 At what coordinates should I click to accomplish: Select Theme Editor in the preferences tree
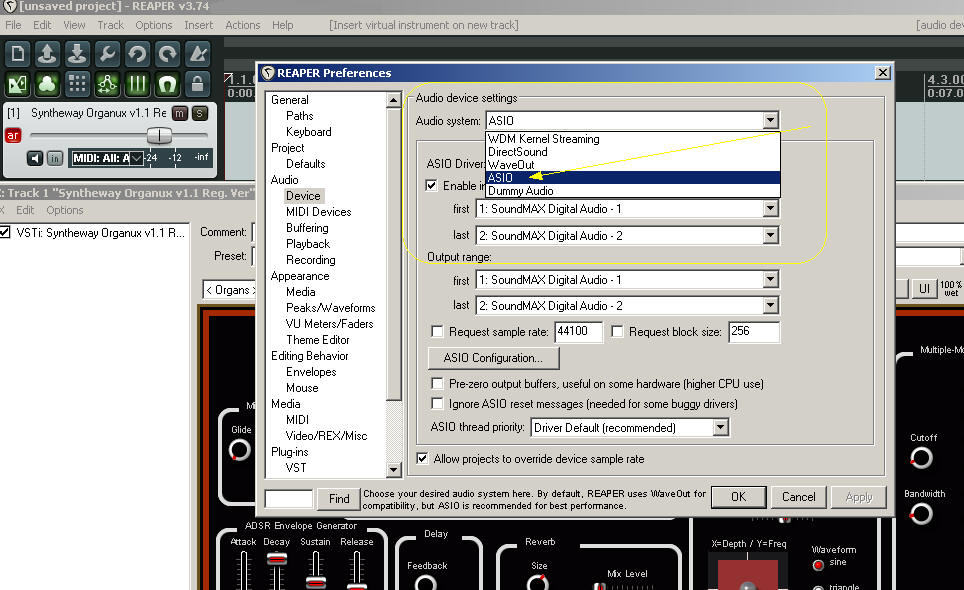pos(317,340)
